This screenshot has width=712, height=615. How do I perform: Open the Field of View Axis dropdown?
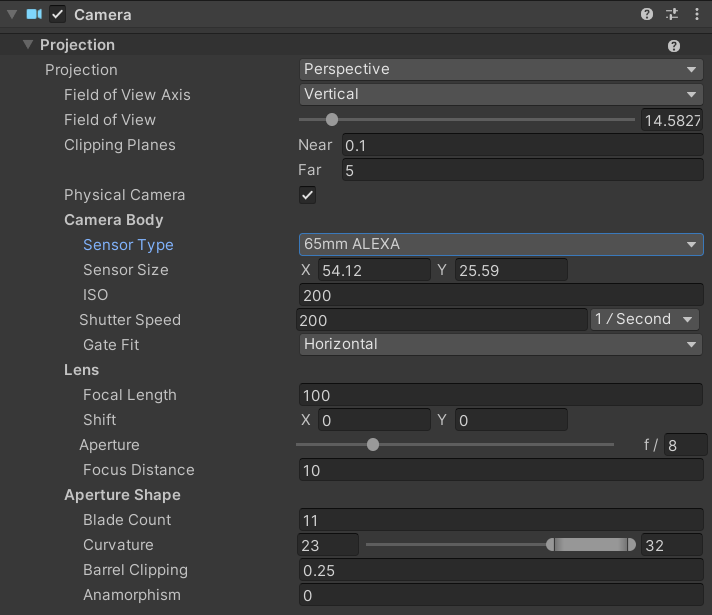click(x=501, y=94)
